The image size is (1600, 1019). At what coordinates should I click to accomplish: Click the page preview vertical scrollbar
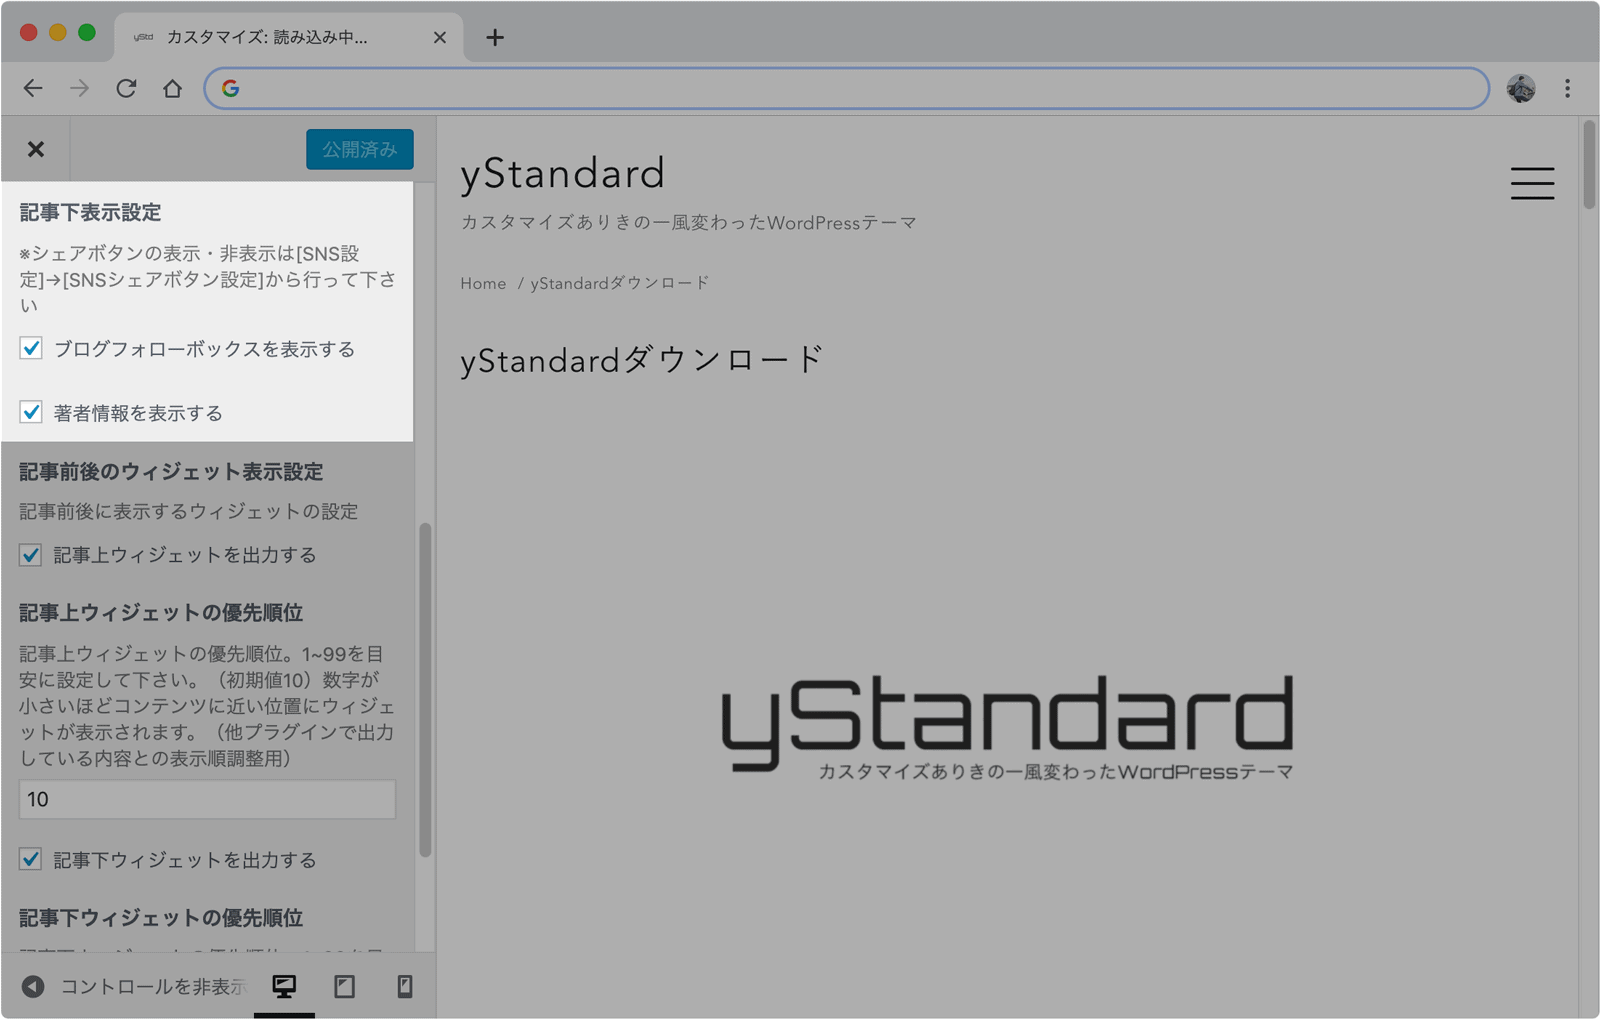[x=1589, y=164]
